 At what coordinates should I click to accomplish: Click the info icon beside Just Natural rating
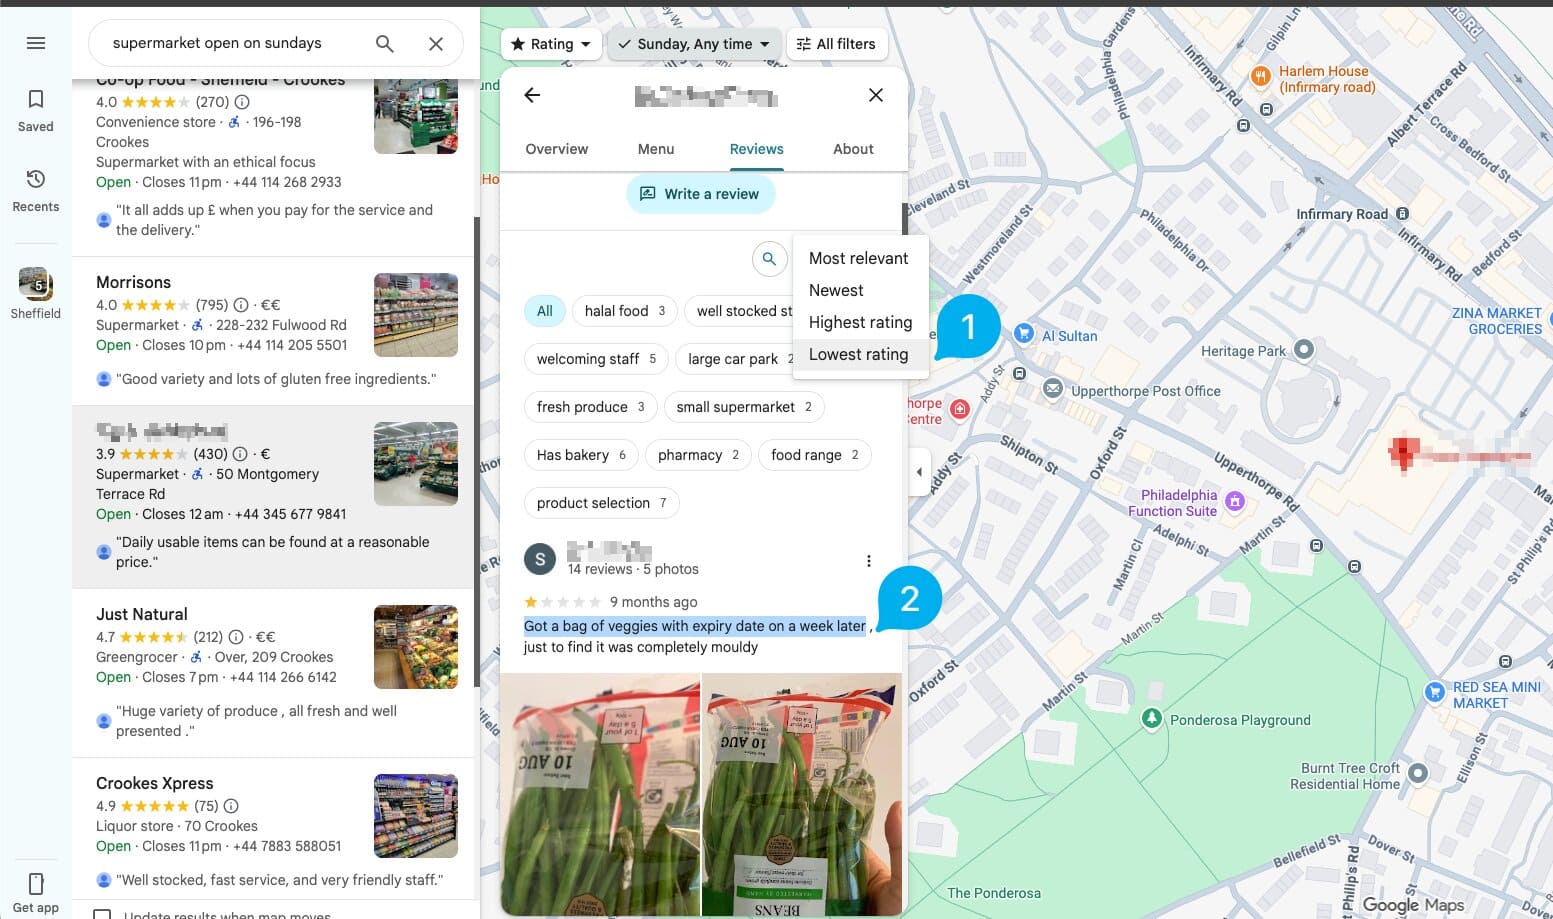(x=236, y=637)
